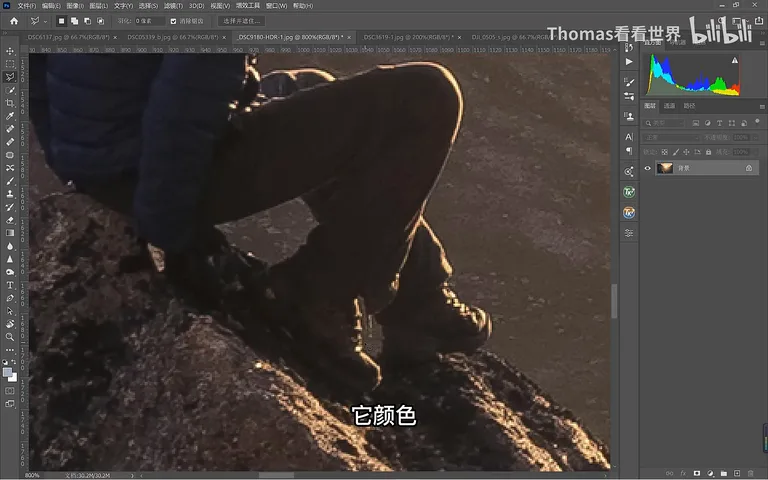Switch to _DSC6137.jpg document tab
This screenshot has width=768, height=480.
click(68, 37)
